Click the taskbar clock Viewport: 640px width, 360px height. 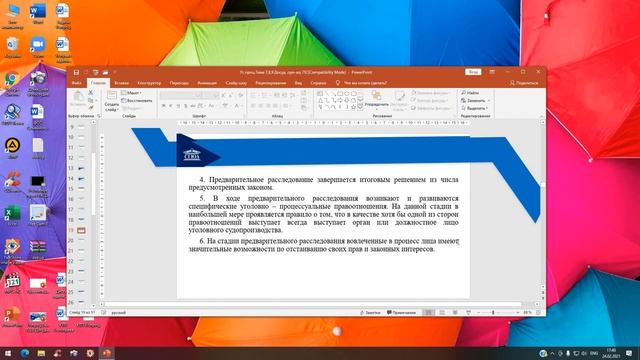tap(611, 353)
